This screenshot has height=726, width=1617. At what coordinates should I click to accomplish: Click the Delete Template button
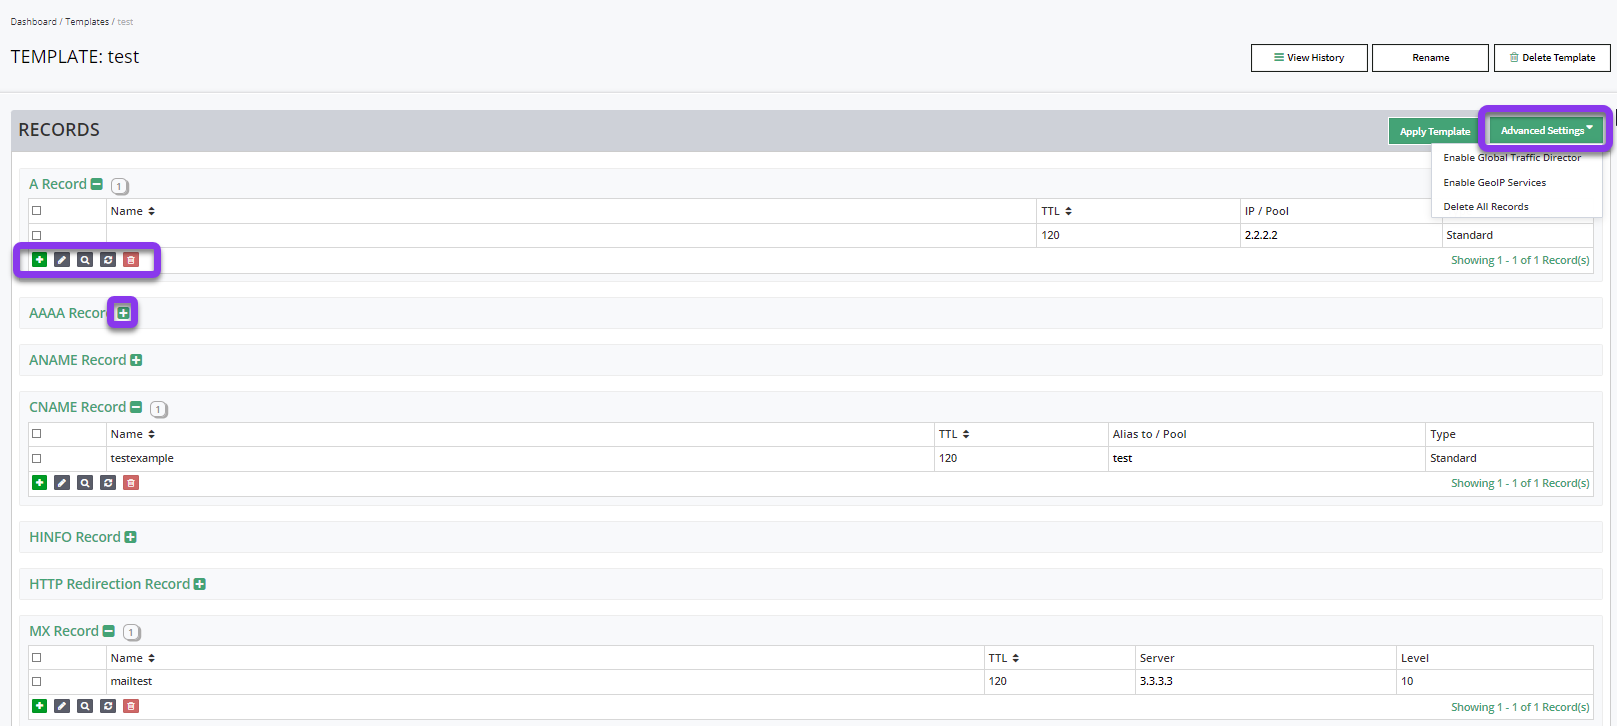[1552, 58]
